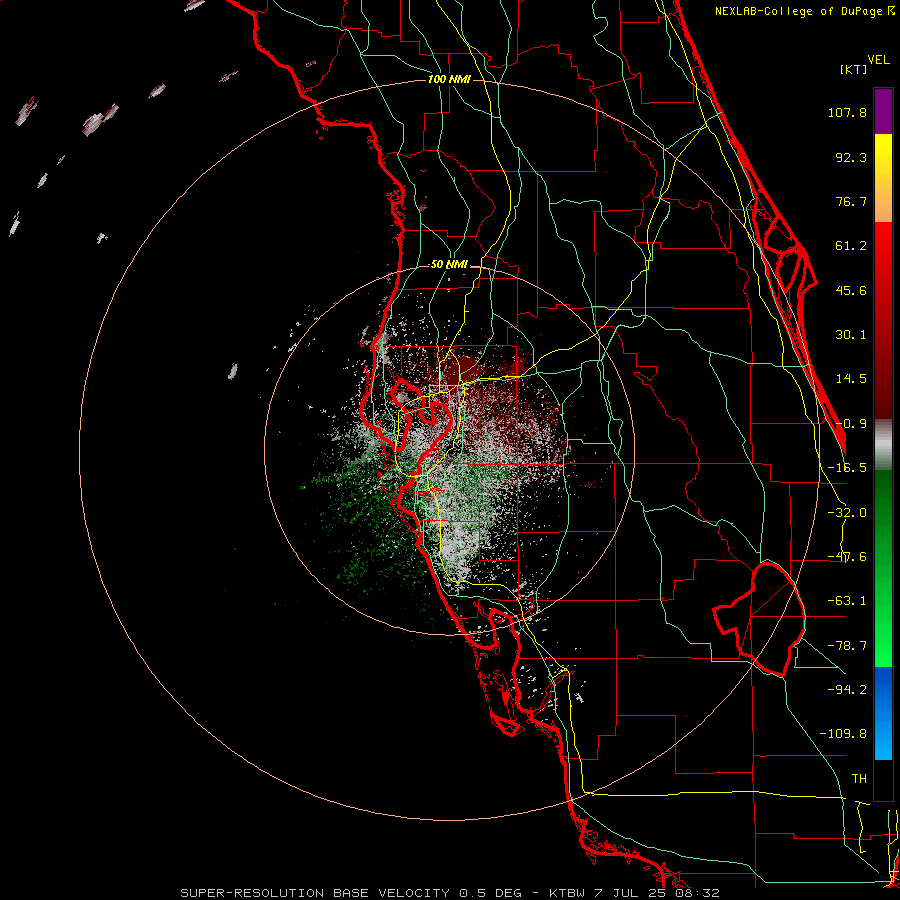Click the 30.1 velocity scale value
The width and height of the screenshot is (900, 900).
(x=851, y=335)
